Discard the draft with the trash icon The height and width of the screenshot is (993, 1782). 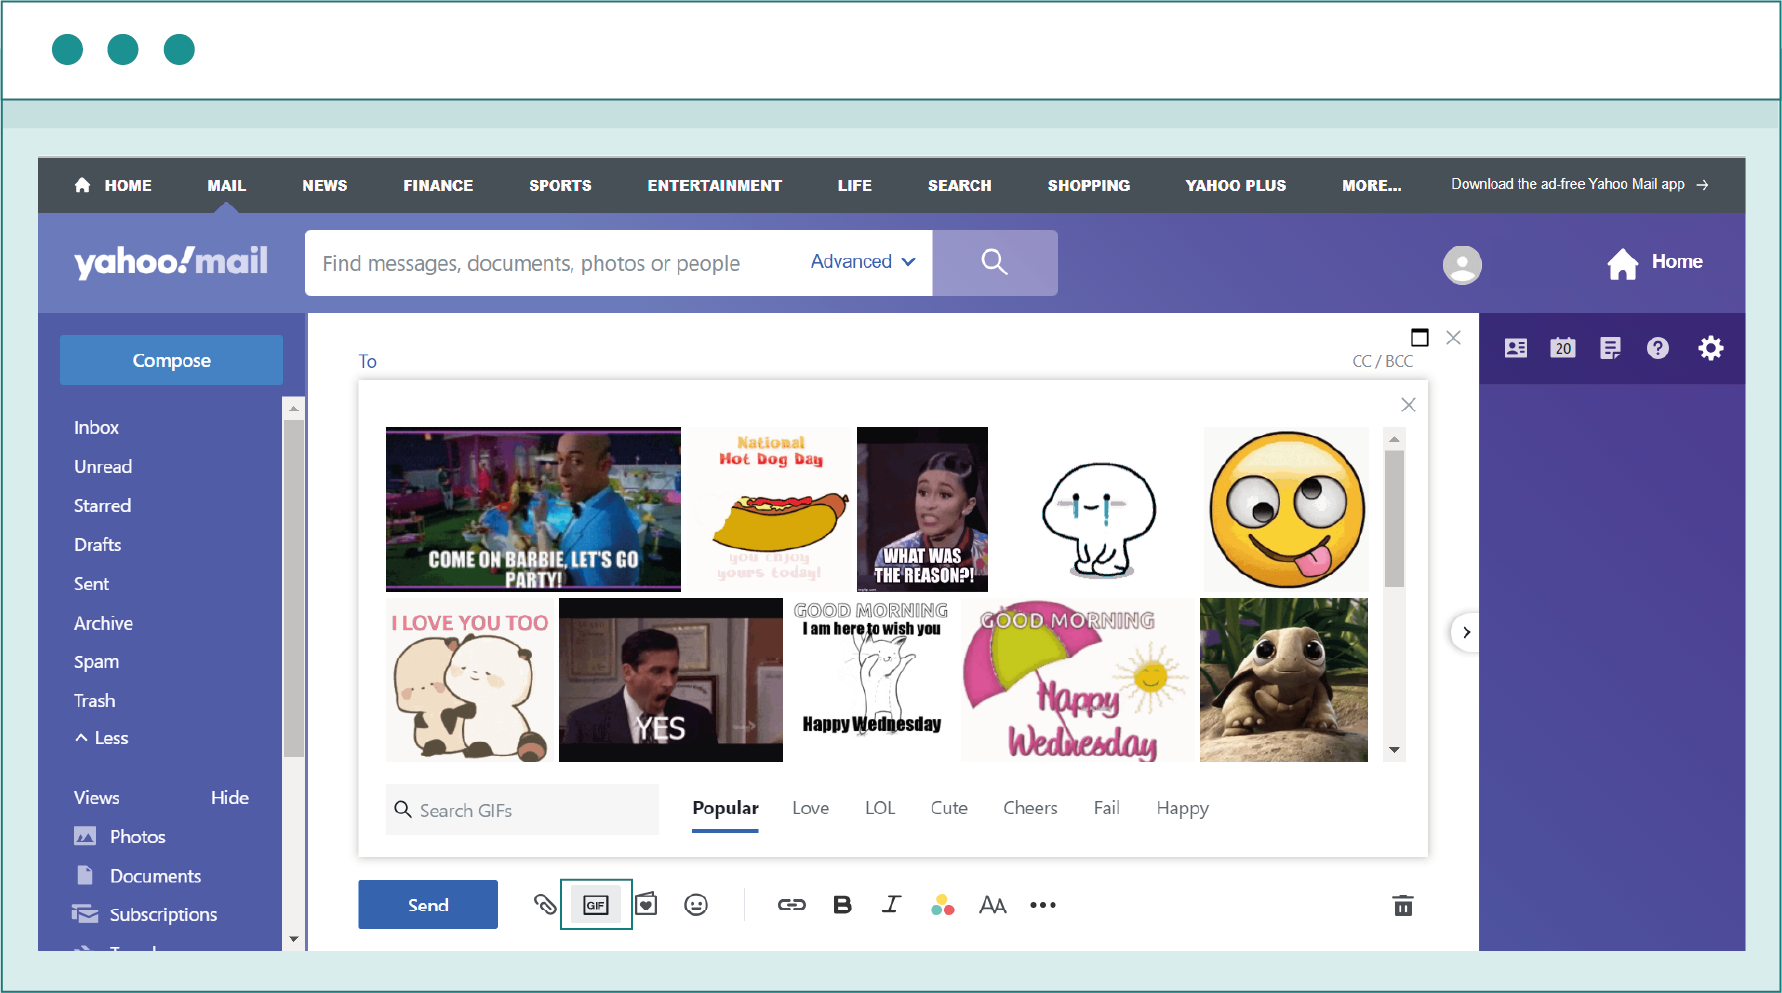click(x=1403, y=905)
